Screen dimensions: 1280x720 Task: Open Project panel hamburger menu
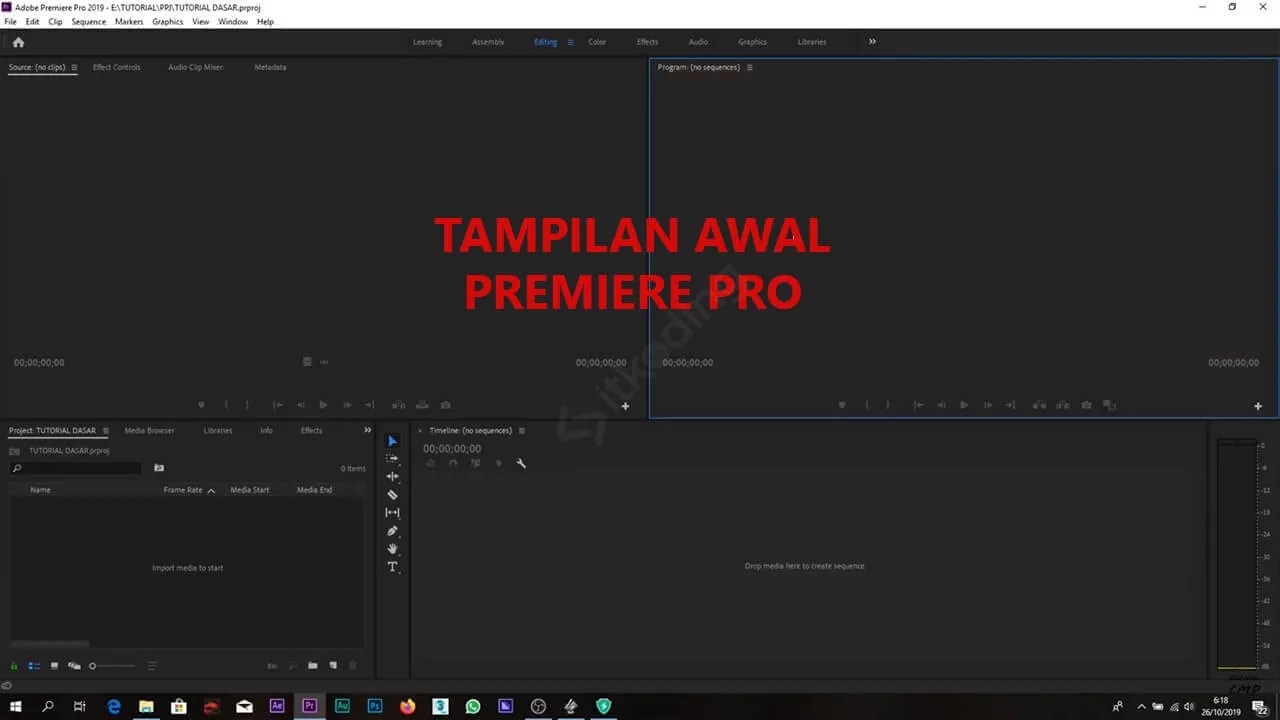[105, 431]
